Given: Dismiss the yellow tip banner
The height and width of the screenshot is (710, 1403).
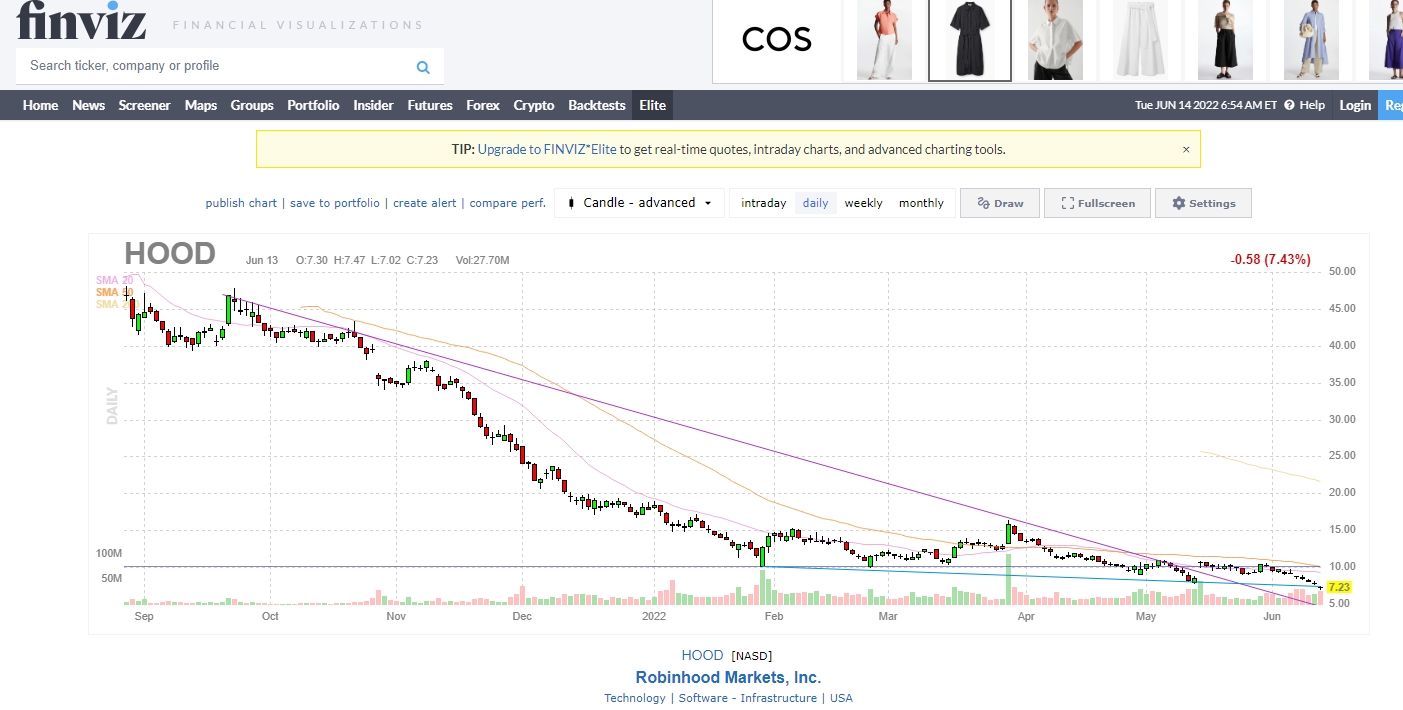Looking at the screenshot, I should click(x=1186, y=149).
